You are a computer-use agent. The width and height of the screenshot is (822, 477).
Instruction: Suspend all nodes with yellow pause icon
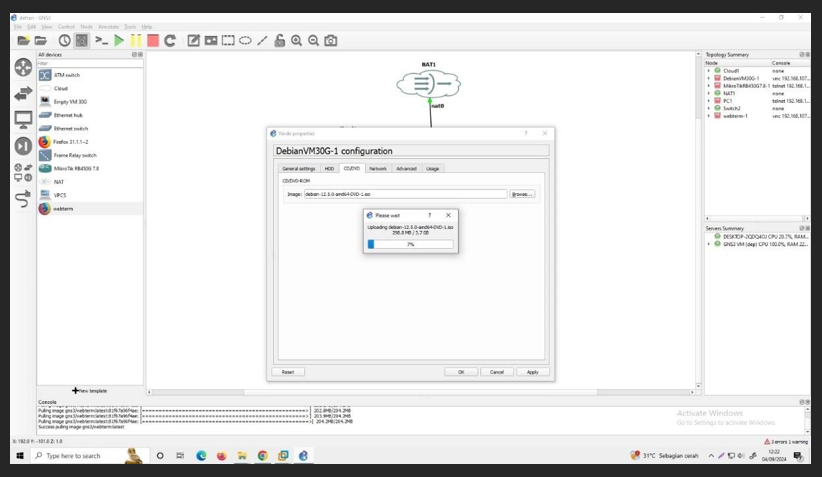(136, 41)
